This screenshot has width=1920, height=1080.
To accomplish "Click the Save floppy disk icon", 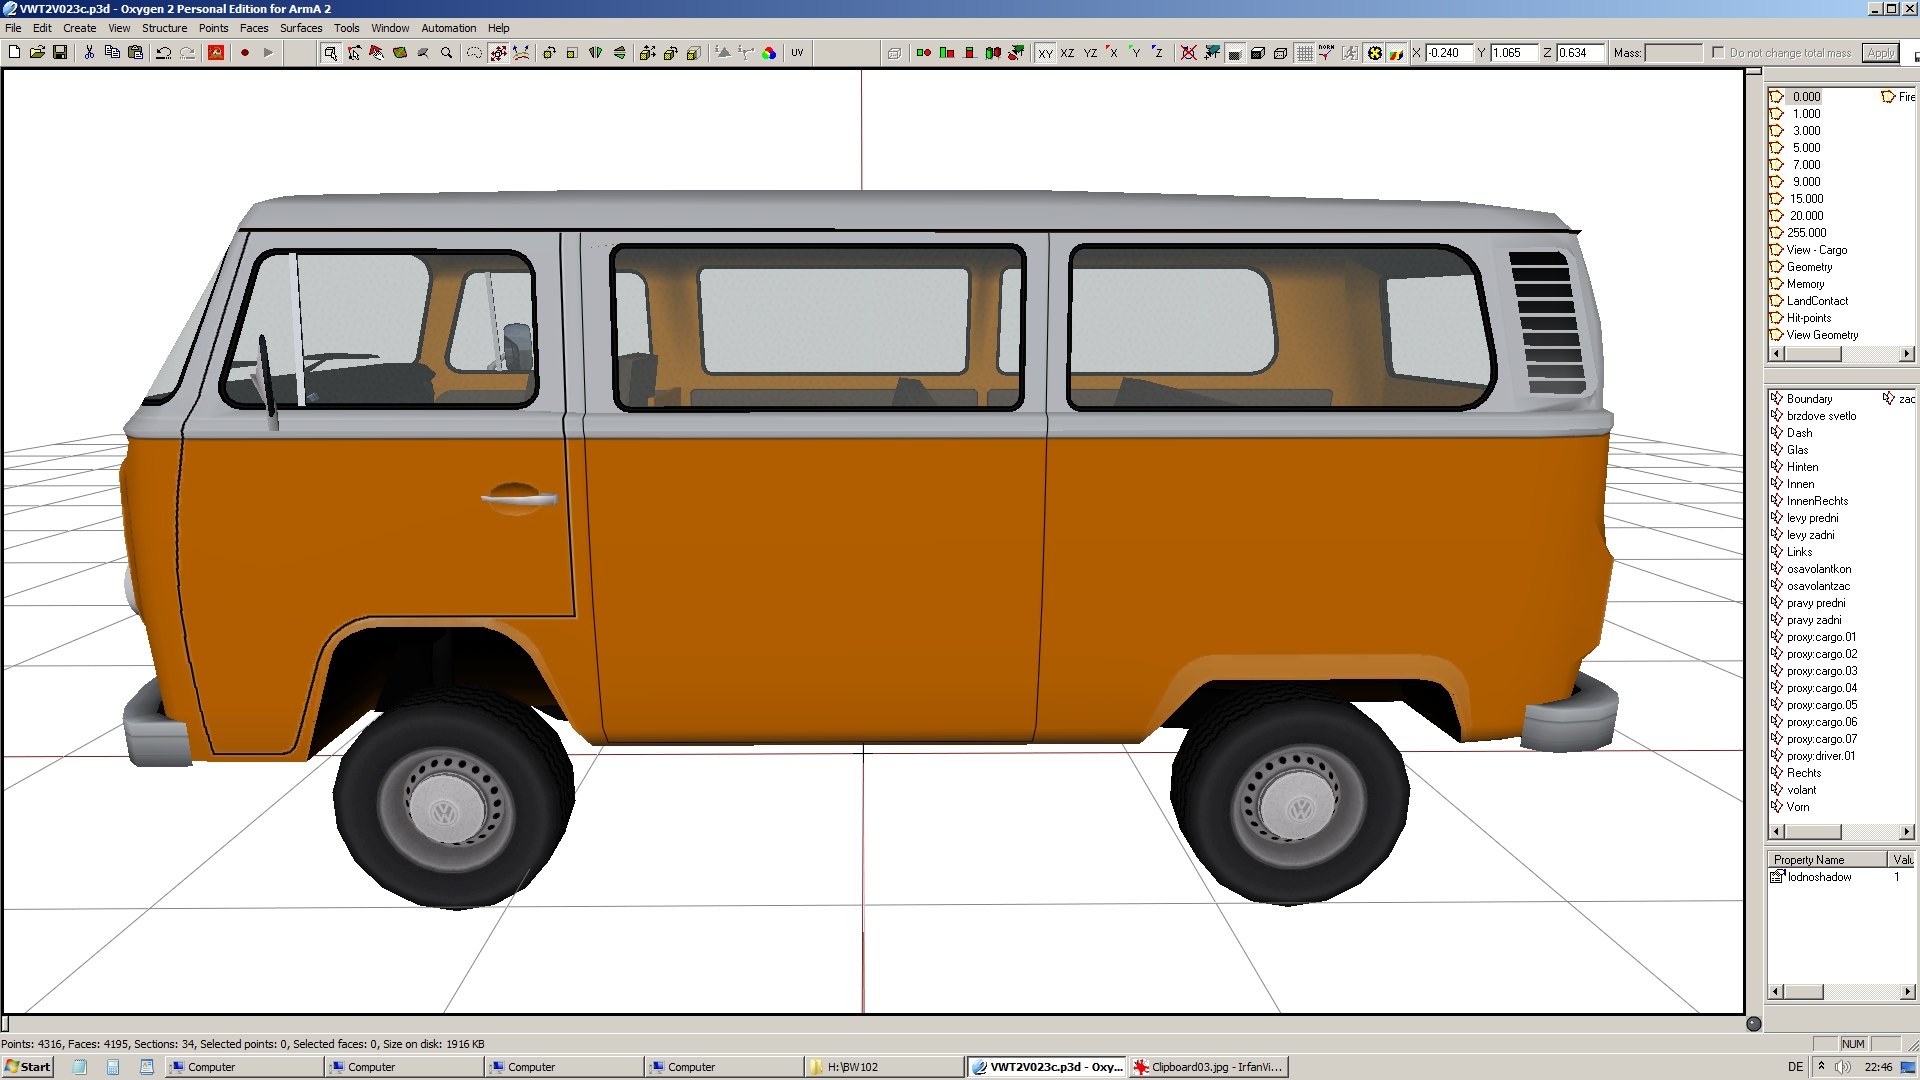I will [x=60, y=53].
